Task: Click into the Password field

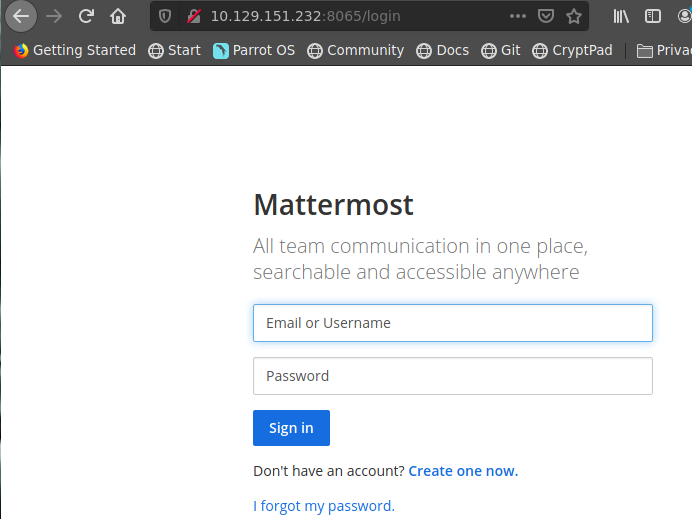Action: tap(452, 376)
